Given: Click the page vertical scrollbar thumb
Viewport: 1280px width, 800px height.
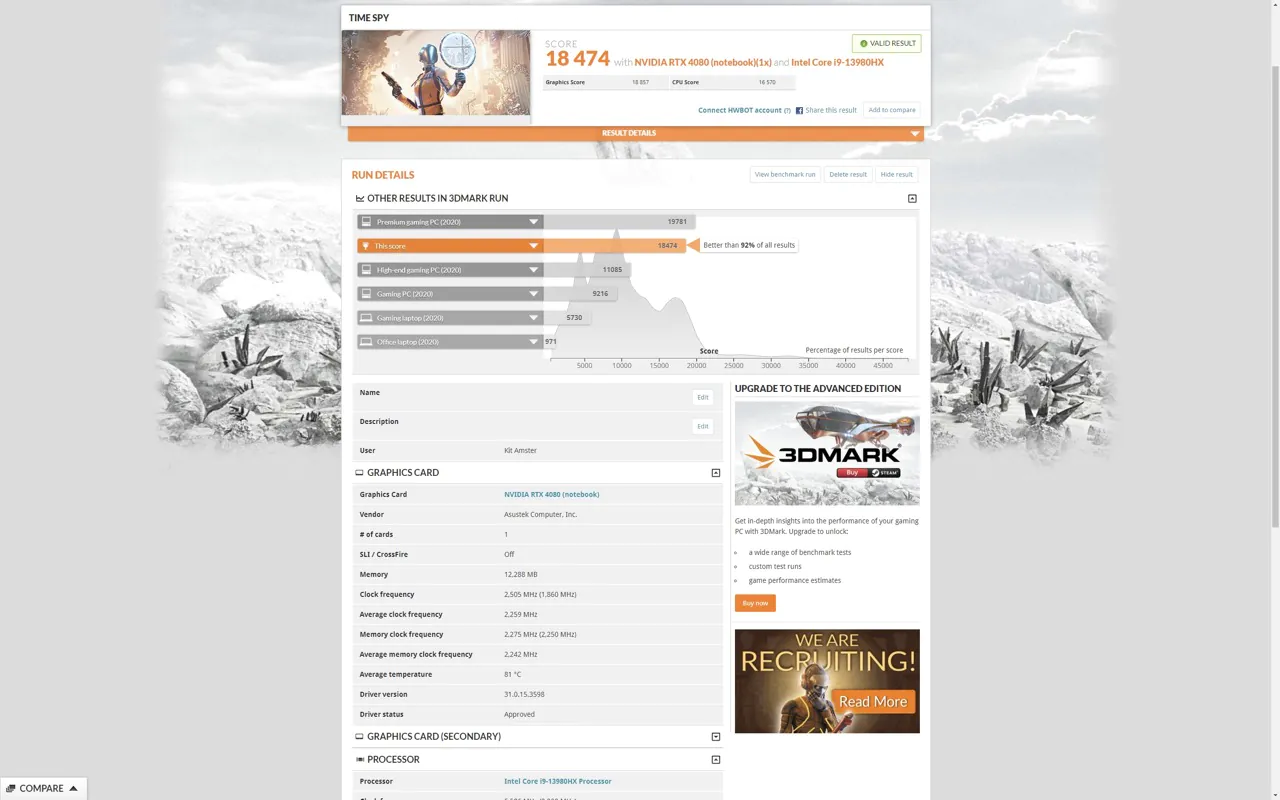Looking at the screenshot, I should point(1274,297).
